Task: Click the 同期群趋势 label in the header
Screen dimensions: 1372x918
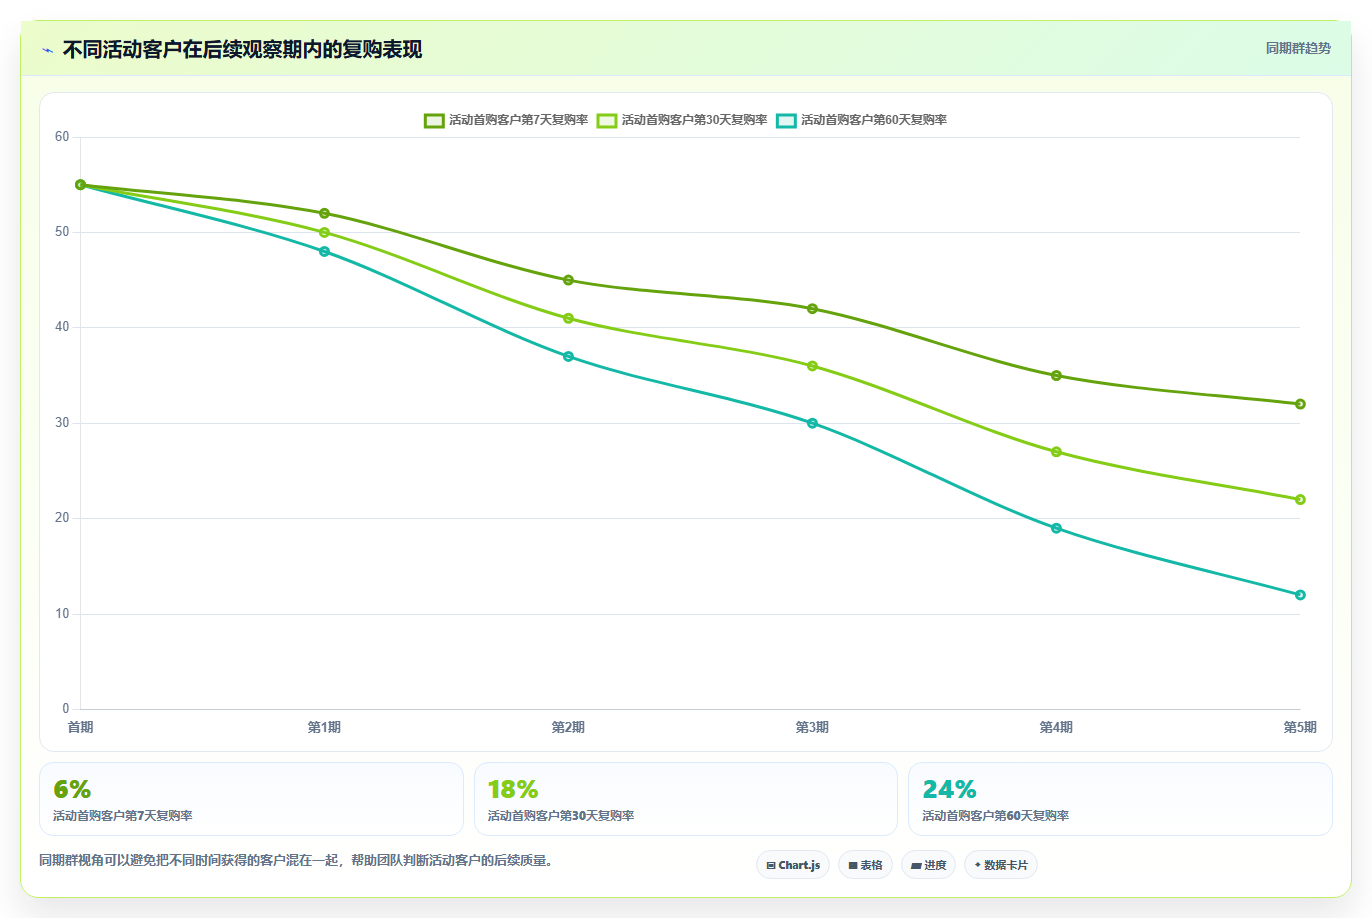Action: coord(1298,48)
